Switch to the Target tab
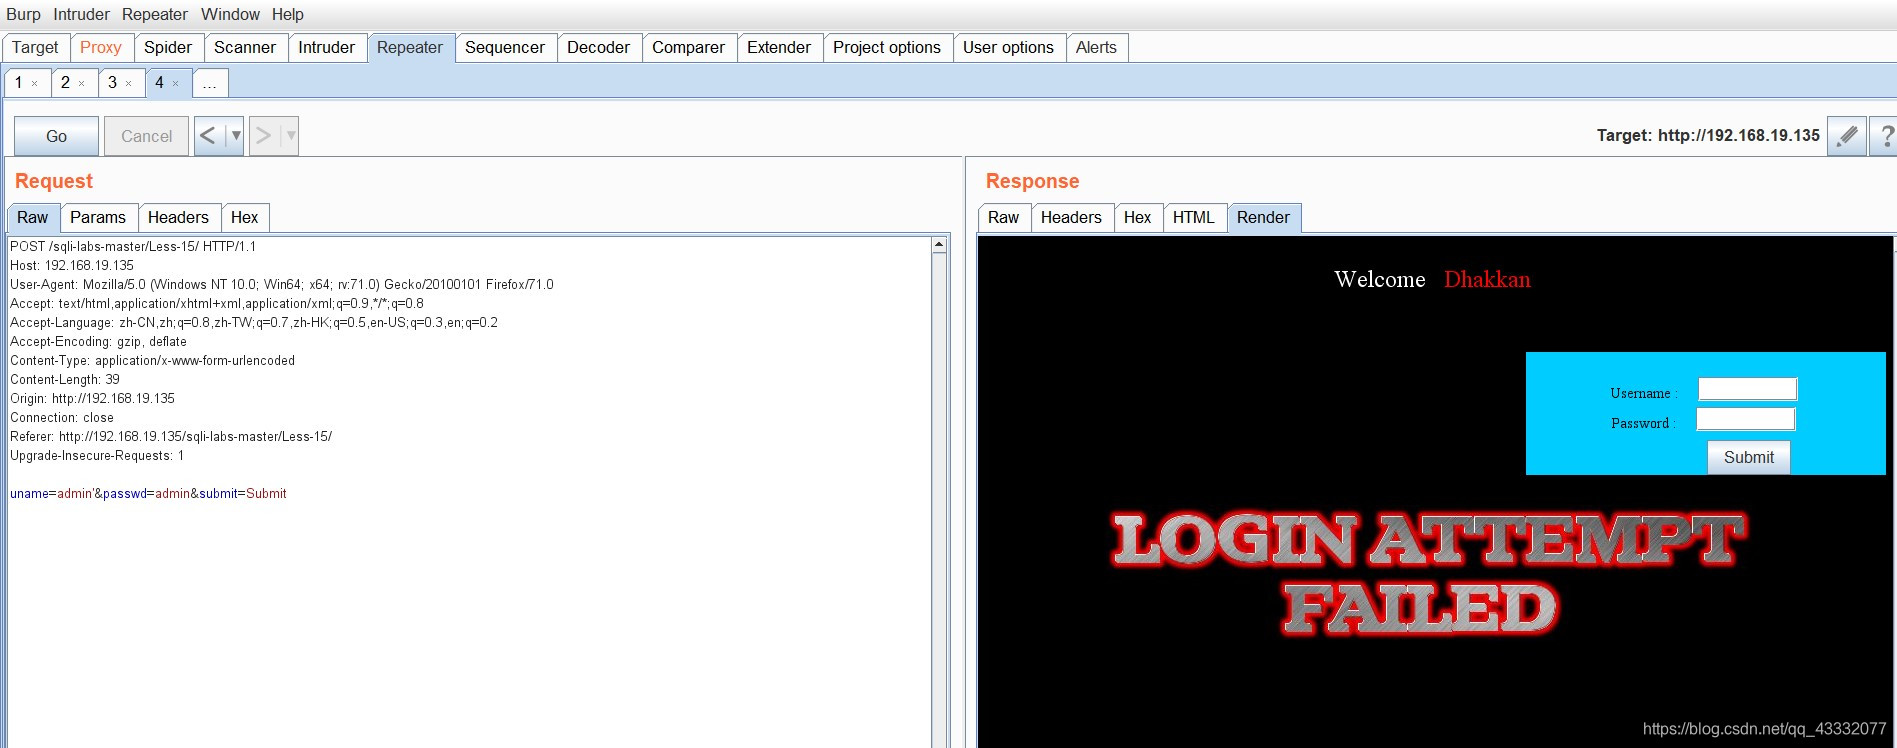This screenshot has width=1897, height=748. [x=36, y=47]
